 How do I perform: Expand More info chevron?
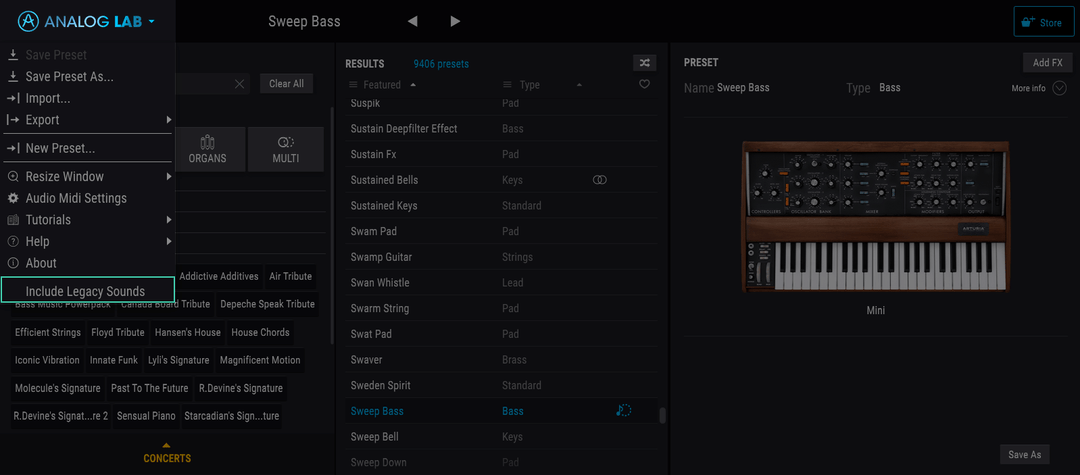[1059, 88]
